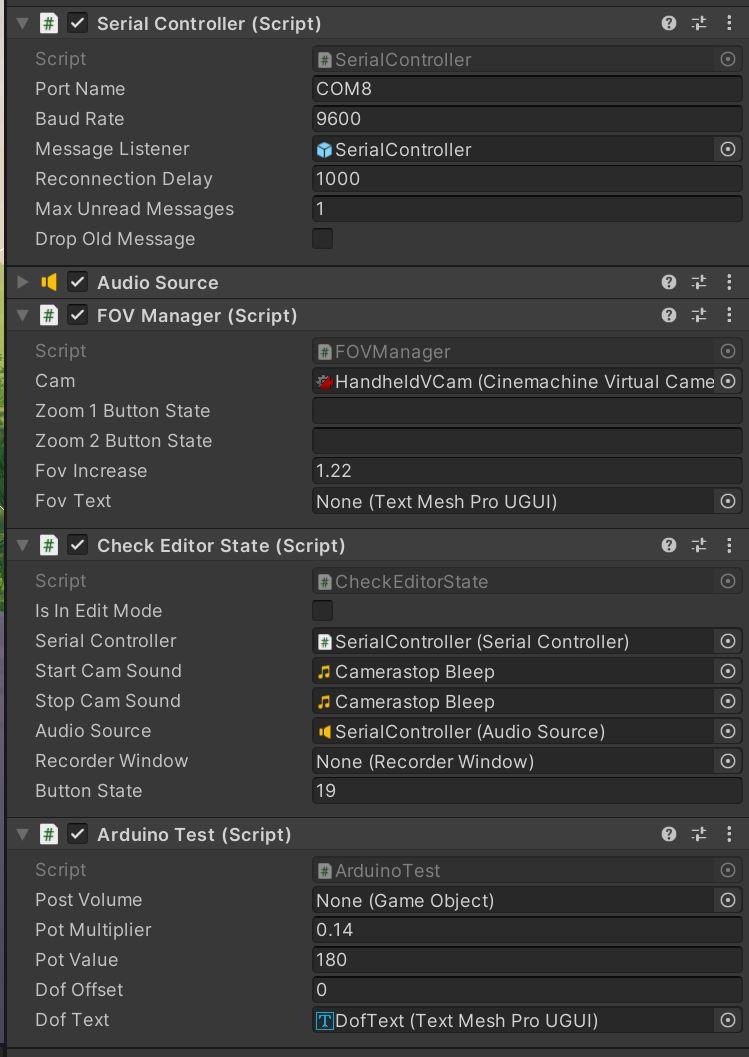Screen dimensions: 749x1057
Task: Open object picker for Dof Text field
Action: [728, 1020]
